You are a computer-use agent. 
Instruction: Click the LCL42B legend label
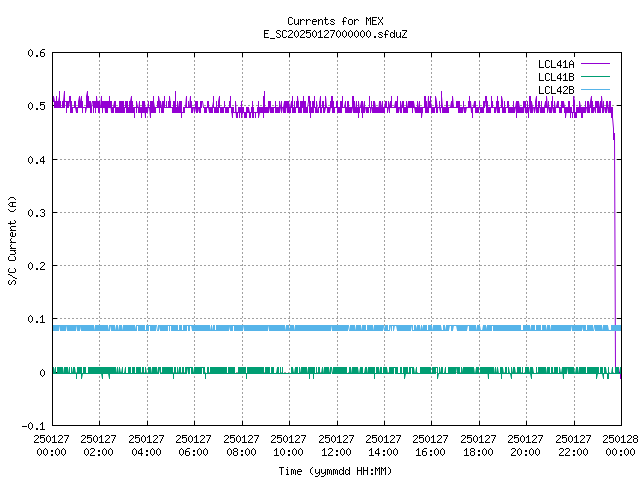[556, 90]
